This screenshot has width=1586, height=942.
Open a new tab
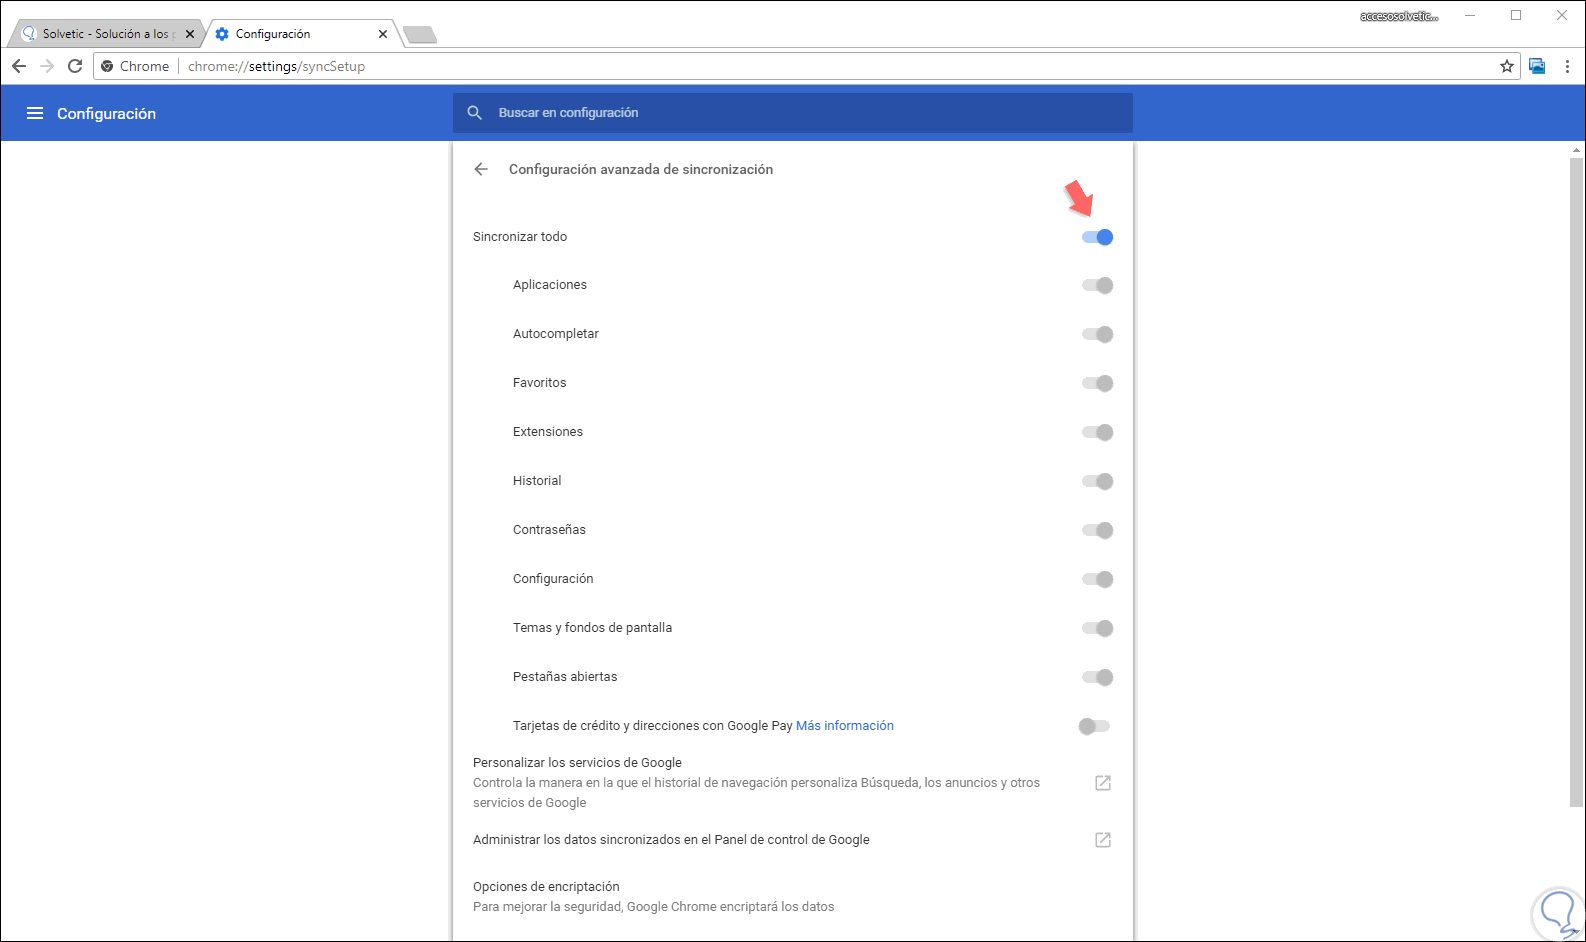420,35
